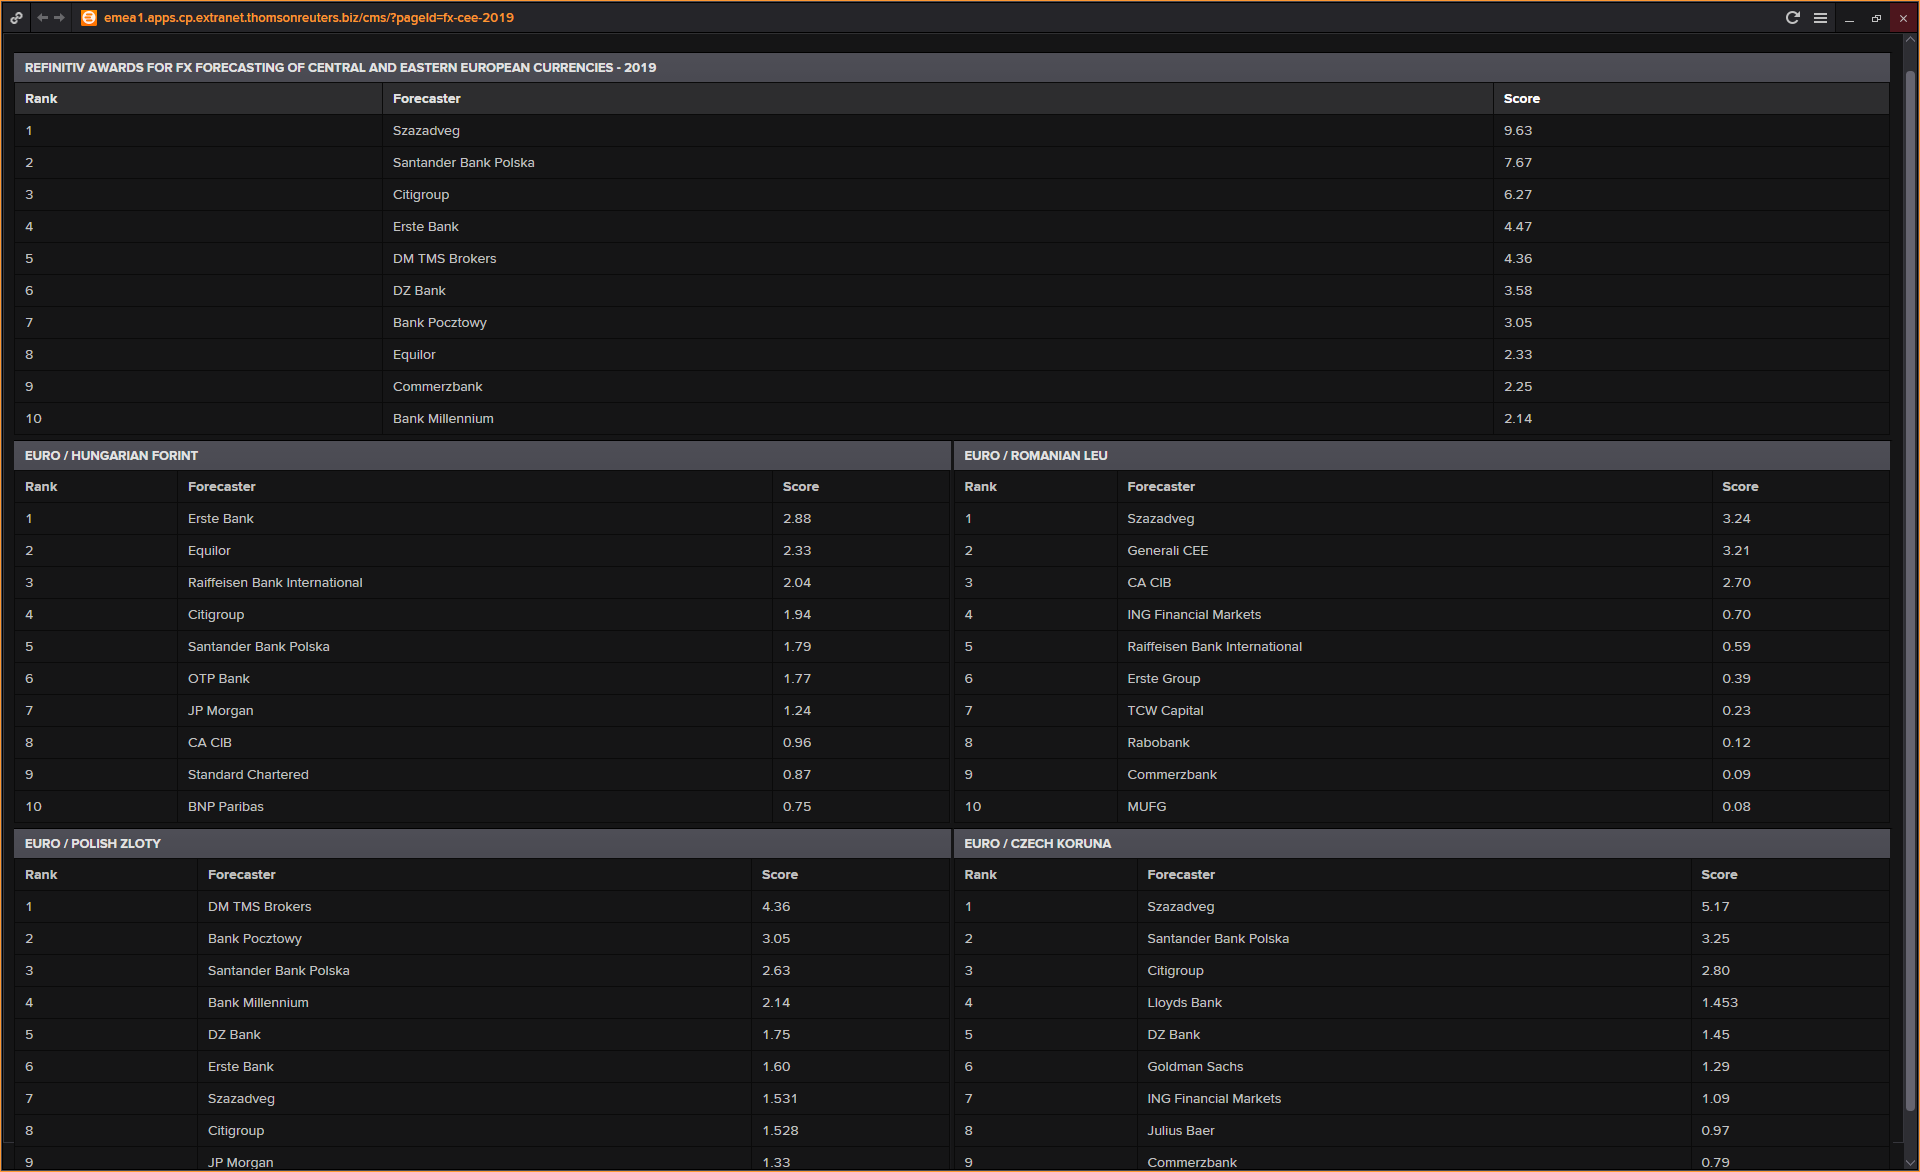Image resolution: width=1920 pixels, height=1172 pixels.
Task: Select TCW Capital row
Action: (x=1422, y=711)
